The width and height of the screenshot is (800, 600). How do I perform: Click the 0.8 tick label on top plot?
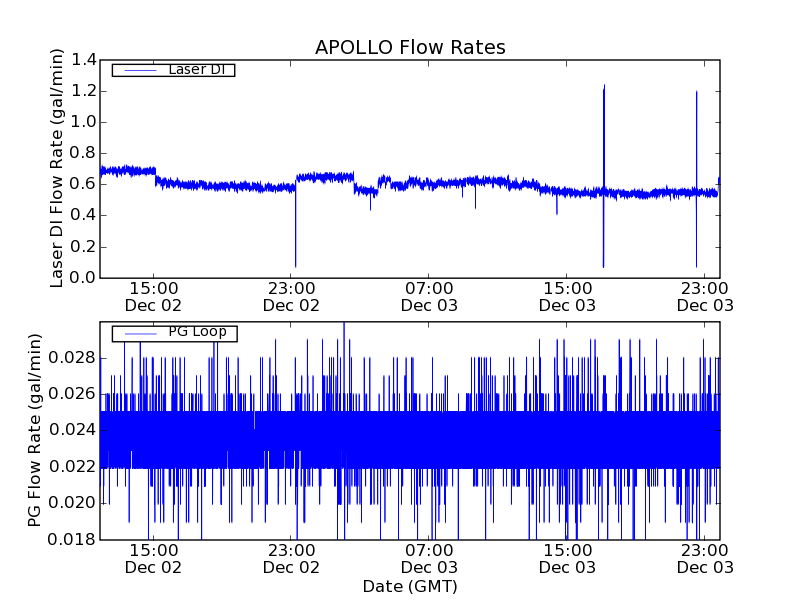pos(84,154)
